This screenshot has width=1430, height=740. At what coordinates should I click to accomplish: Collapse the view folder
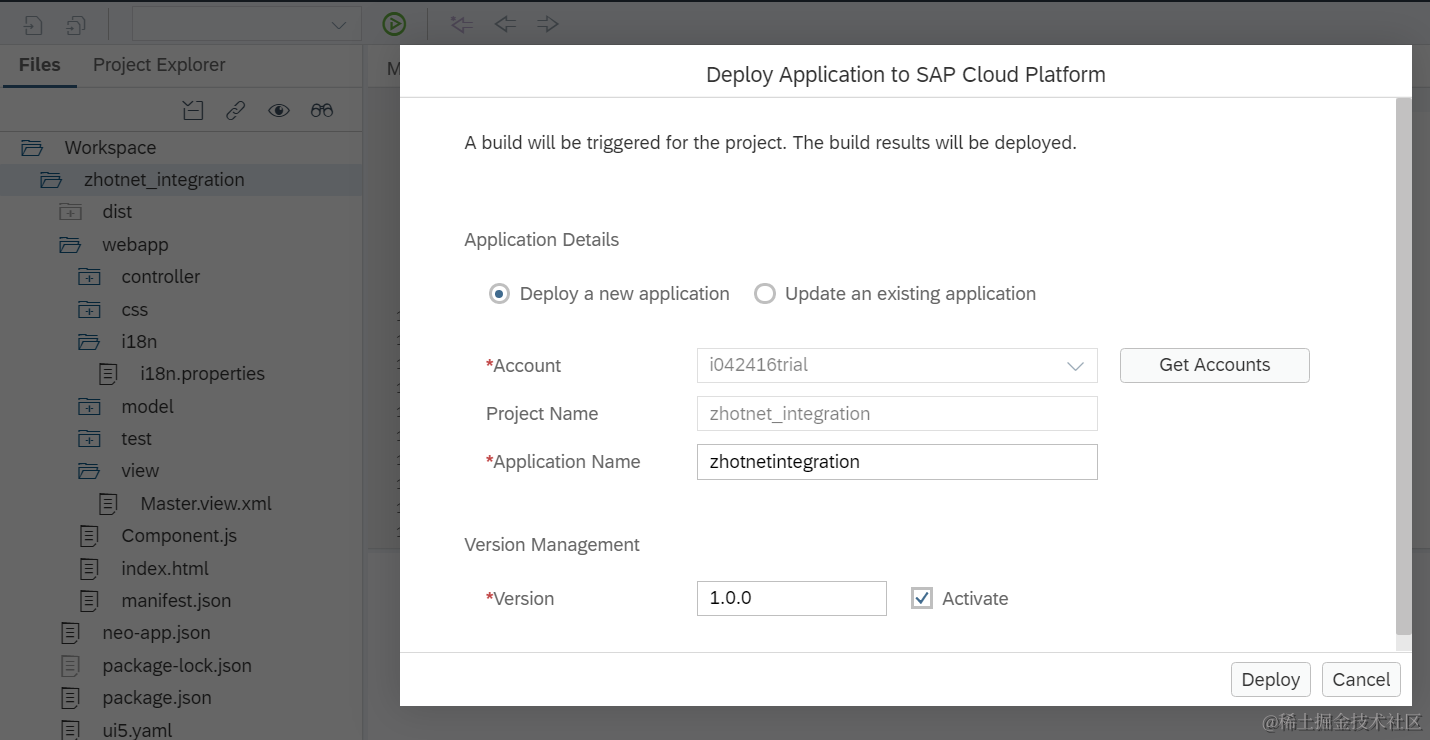pos(89,471)
